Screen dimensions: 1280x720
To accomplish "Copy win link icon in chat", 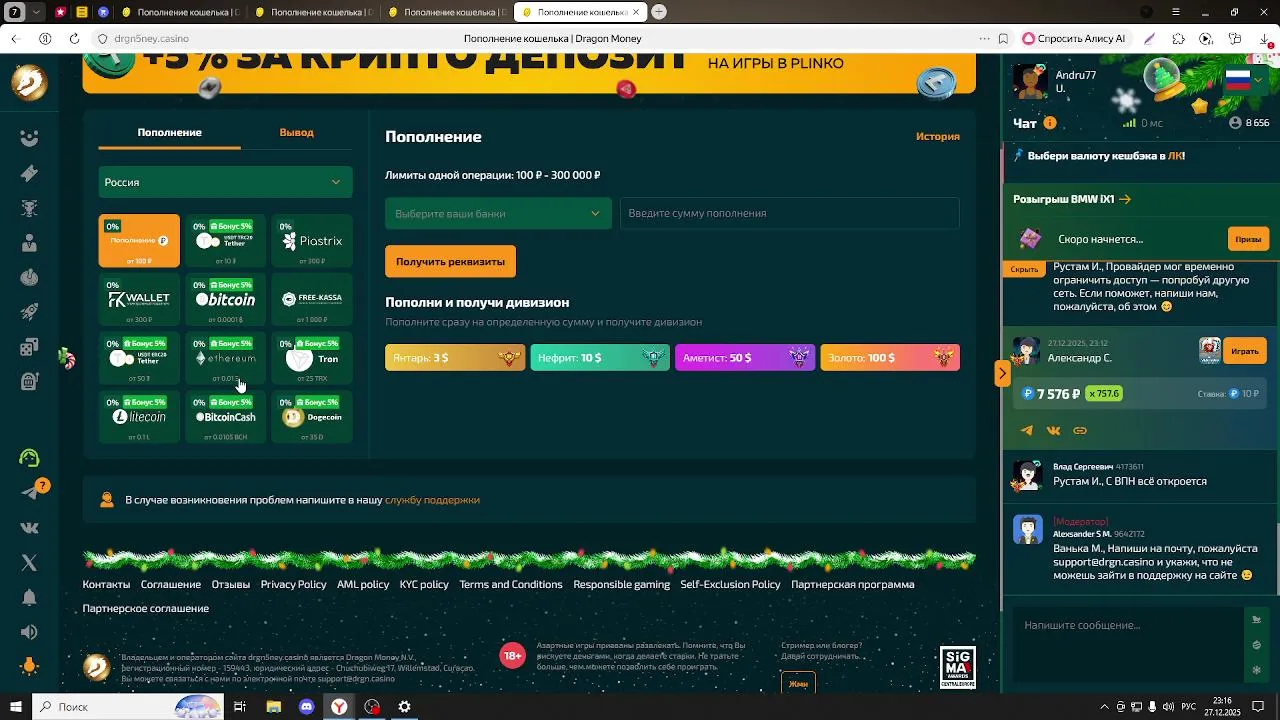I will [1080, 431].
